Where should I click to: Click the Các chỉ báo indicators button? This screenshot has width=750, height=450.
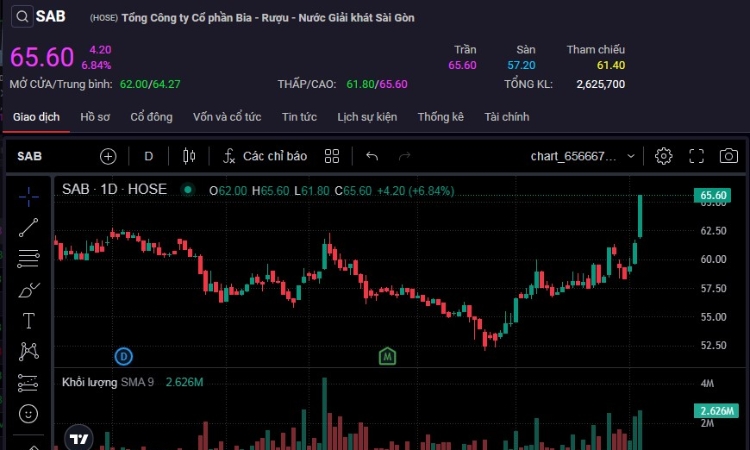264,156
